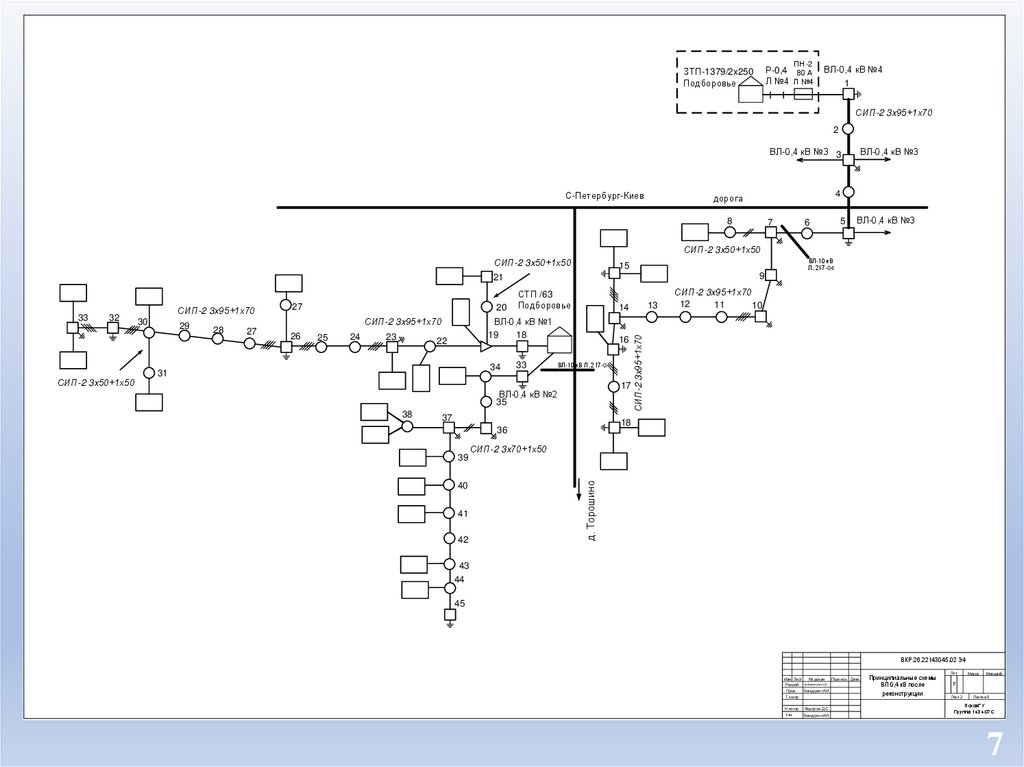Click the 'С-Петербург-Киев' road label
The image size is (1024, 767).
605,195
